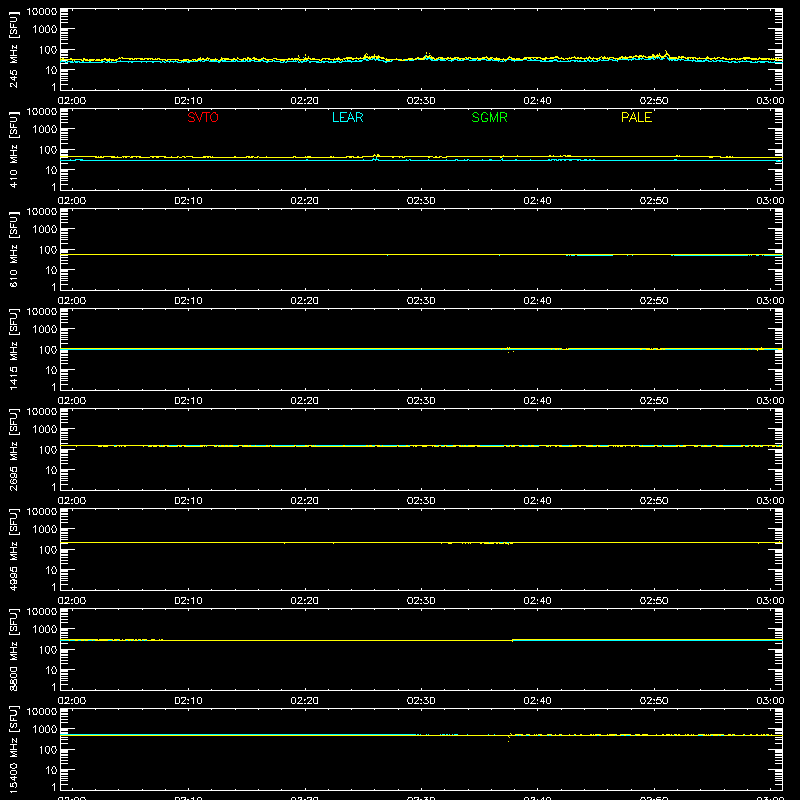Screen dimensions: 800x800
Task: Click the 02:40 time label under 610 MHz plot
Action: (537, 301)
